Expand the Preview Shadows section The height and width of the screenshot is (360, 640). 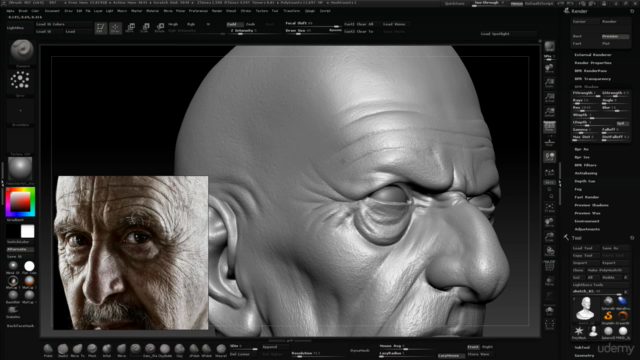(x=591, y=205)
